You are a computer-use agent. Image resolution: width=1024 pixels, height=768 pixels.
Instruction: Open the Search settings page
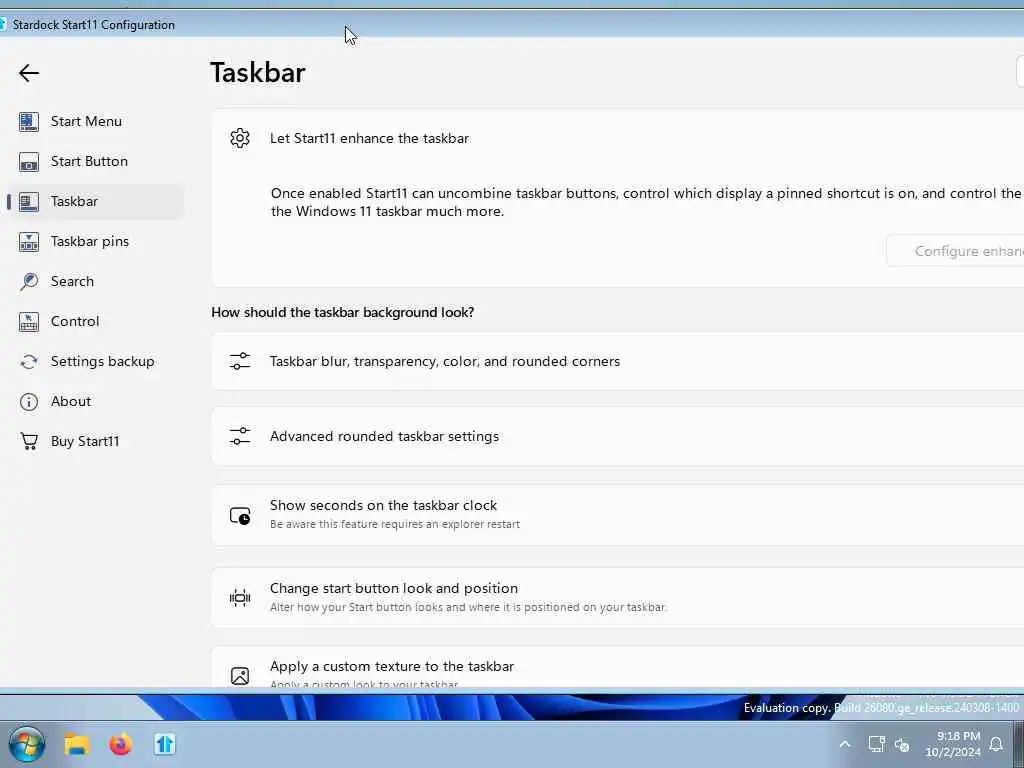95,281
